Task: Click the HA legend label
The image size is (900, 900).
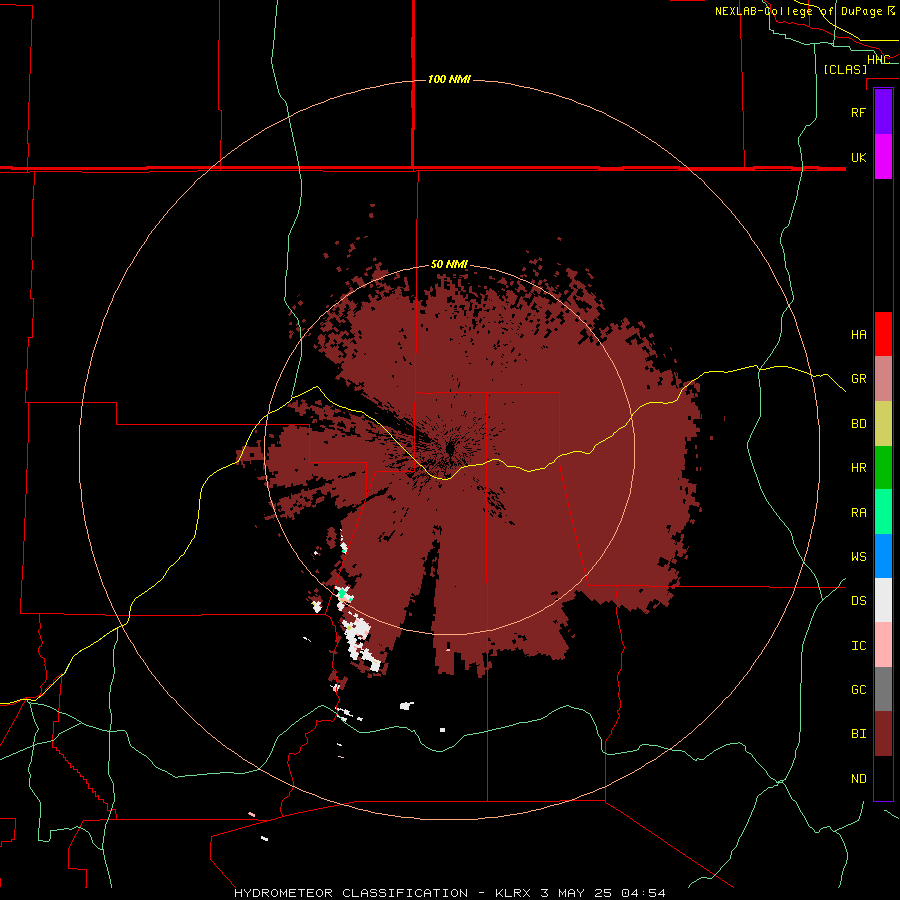Action: click(x=858, y=335)
